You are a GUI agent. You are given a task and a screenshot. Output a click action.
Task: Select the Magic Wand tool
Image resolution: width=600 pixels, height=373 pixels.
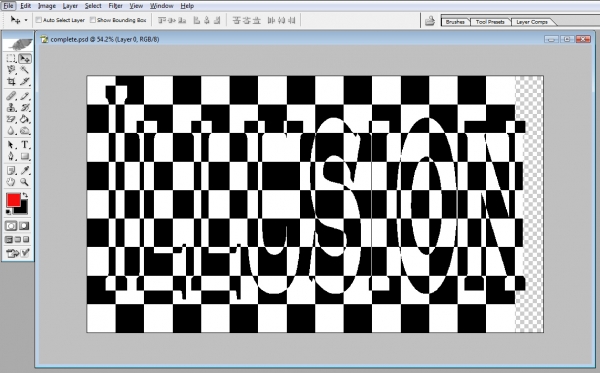24,70
